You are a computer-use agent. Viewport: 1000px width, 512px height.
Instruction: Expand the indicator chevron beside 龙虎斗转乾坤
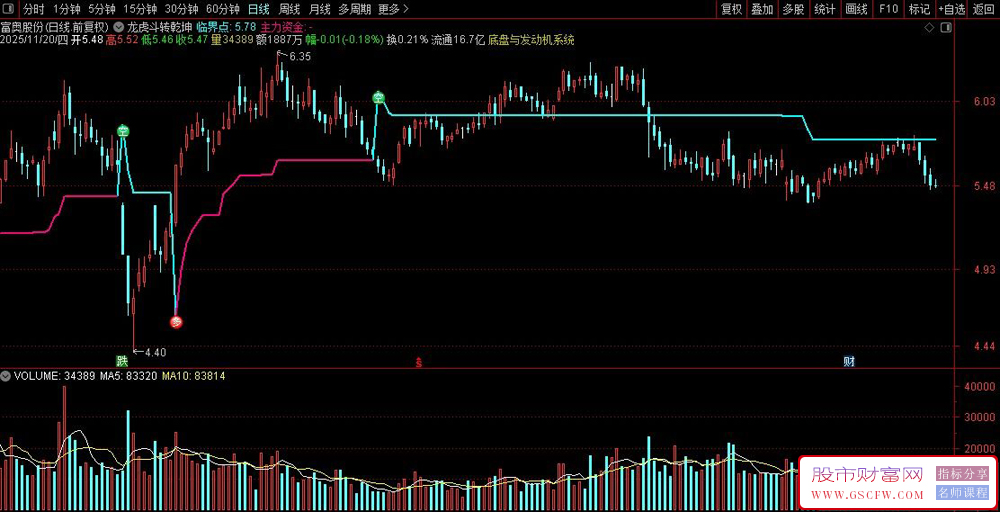click(x=119, y=27)
